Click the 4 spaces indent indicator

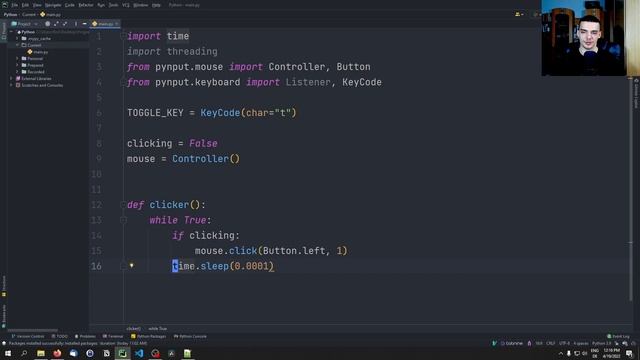[x=581, y=343]
